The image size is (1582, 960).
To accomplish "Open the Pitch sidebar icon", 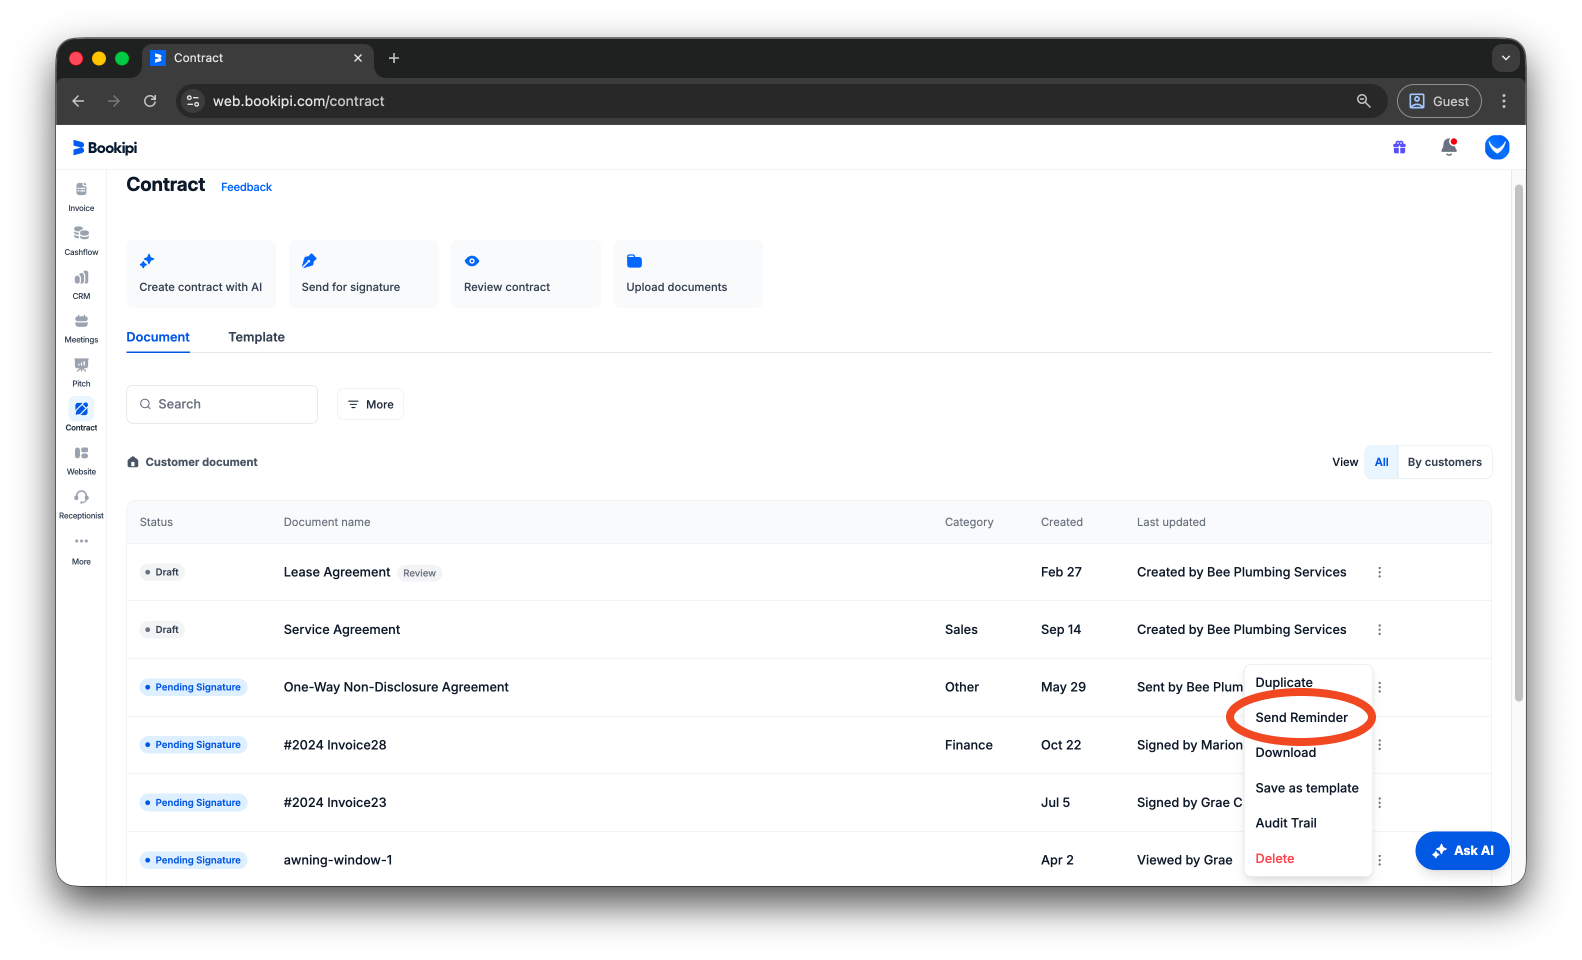I will (x=81, y=372).
